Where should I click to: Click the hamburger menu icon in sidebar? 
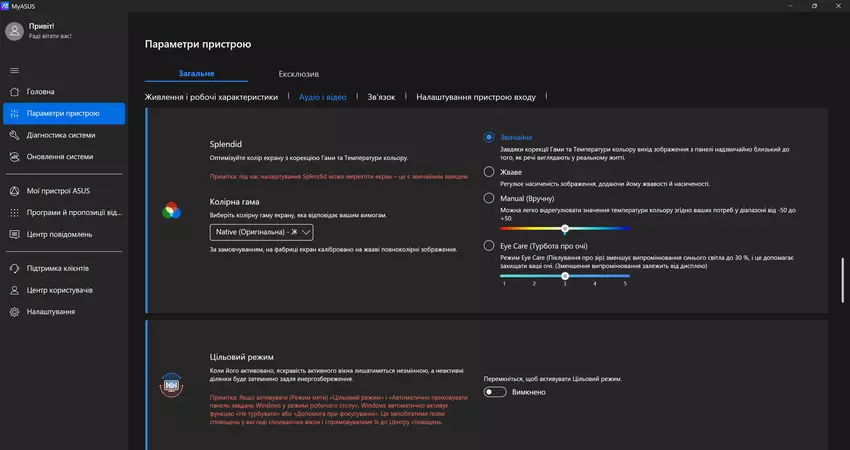click(14, 70)
